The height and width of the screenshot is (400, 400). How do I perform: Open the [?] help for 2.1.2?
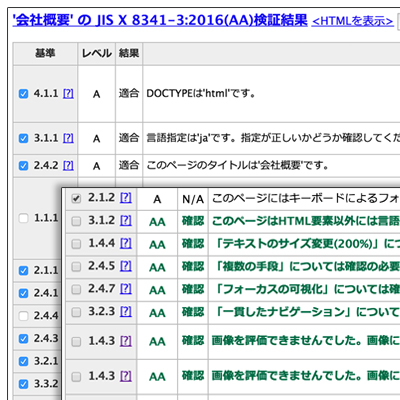(126, 198)
